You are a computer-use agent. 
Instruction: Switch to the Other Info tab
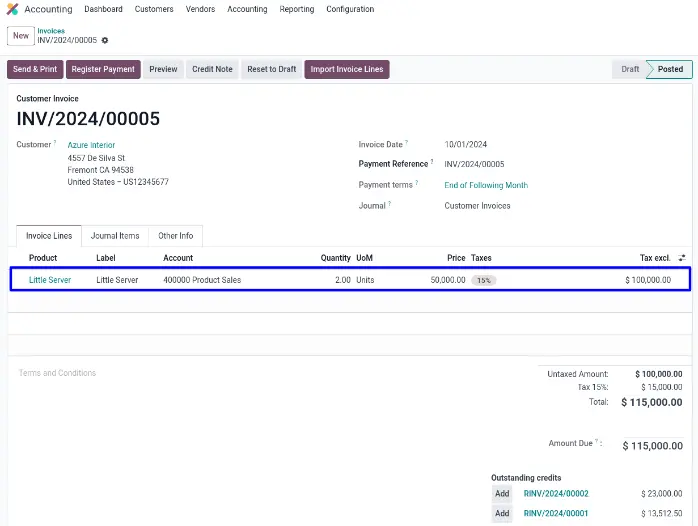(x=175, y=236)
